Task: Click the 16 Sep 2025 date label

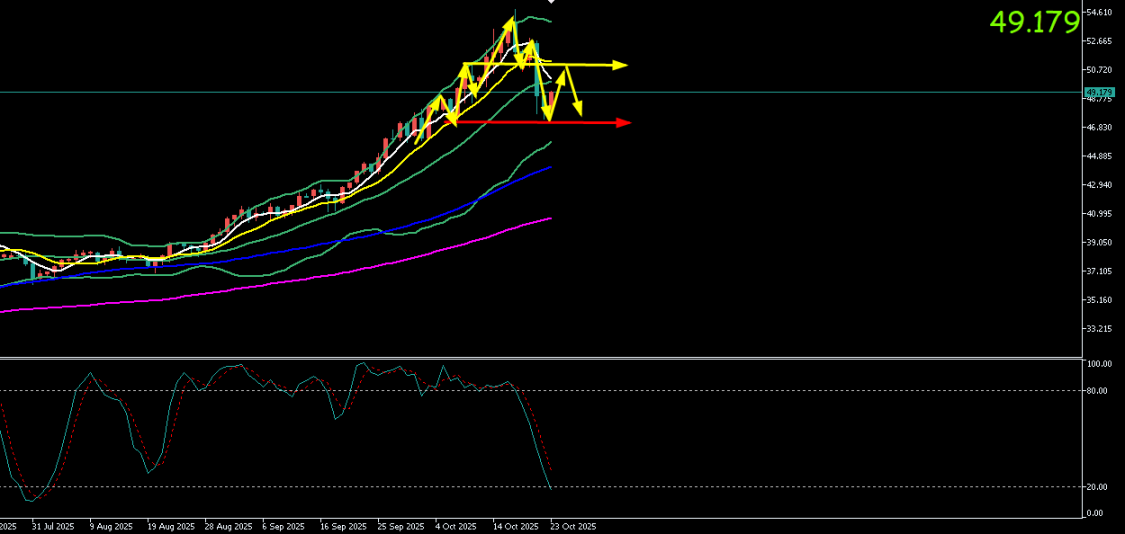Action: [x=341, y=526]
